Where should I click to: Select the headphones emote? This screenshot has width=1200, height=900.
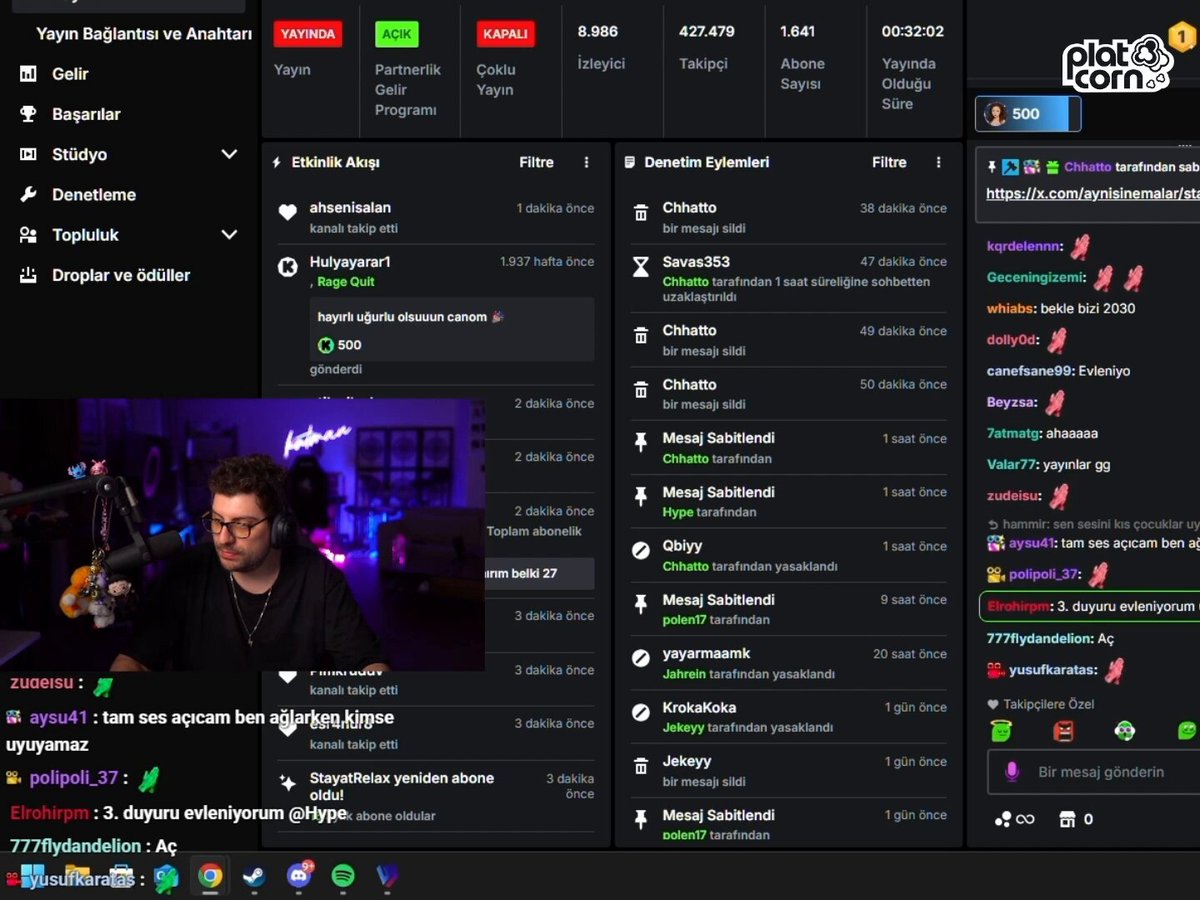pos(1125,731)
